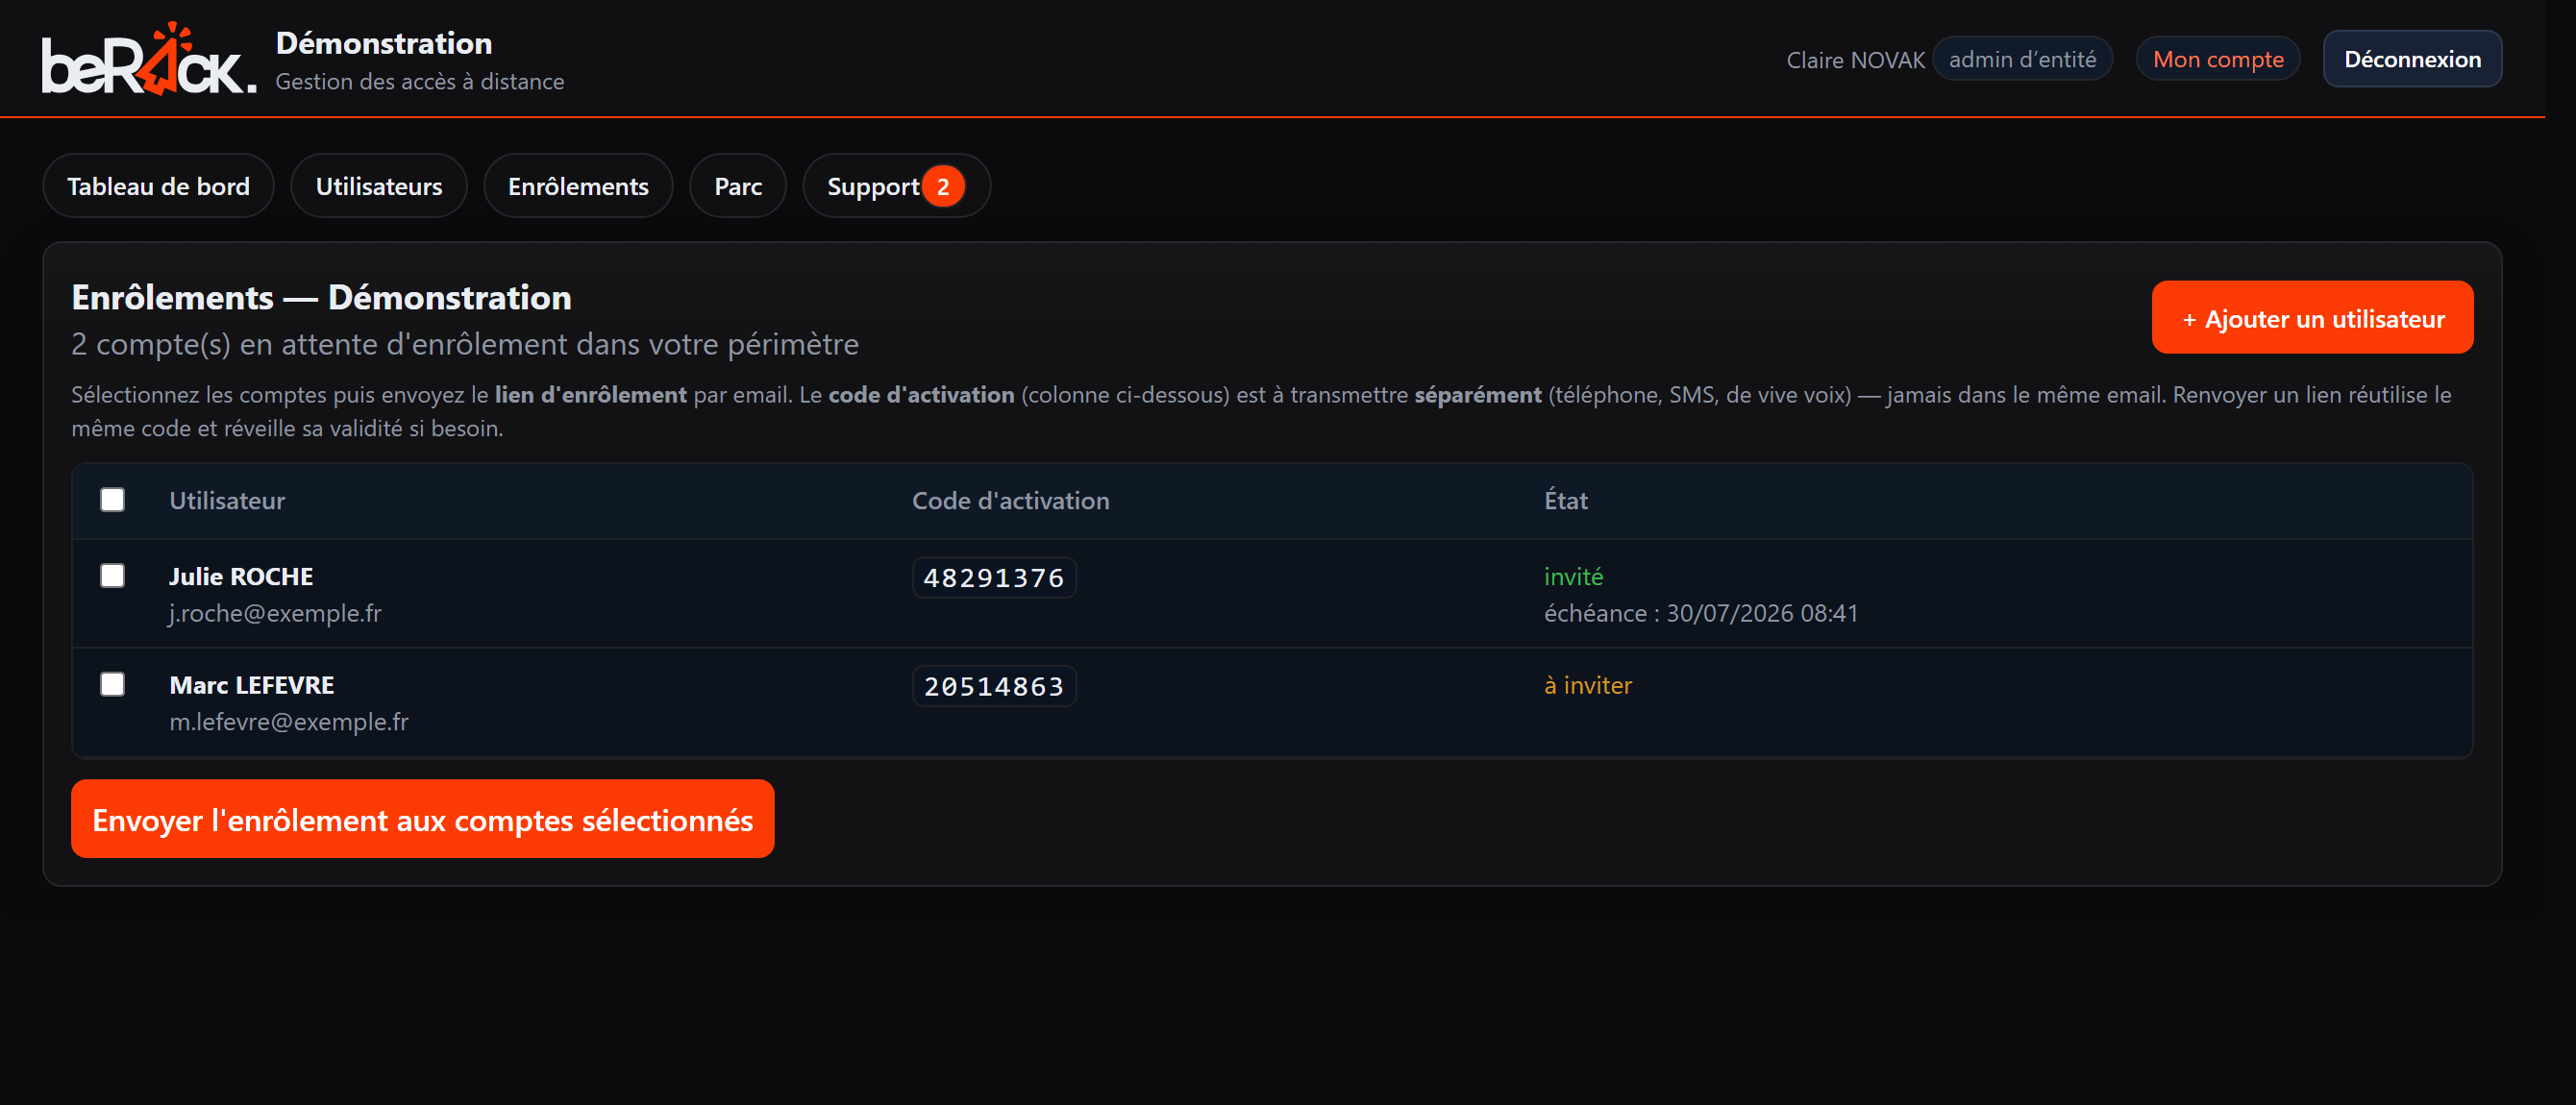Click email m.lefevre@exemple.fr
Viewport: 2576px width, 1105px height.
(x=289, y=721)
